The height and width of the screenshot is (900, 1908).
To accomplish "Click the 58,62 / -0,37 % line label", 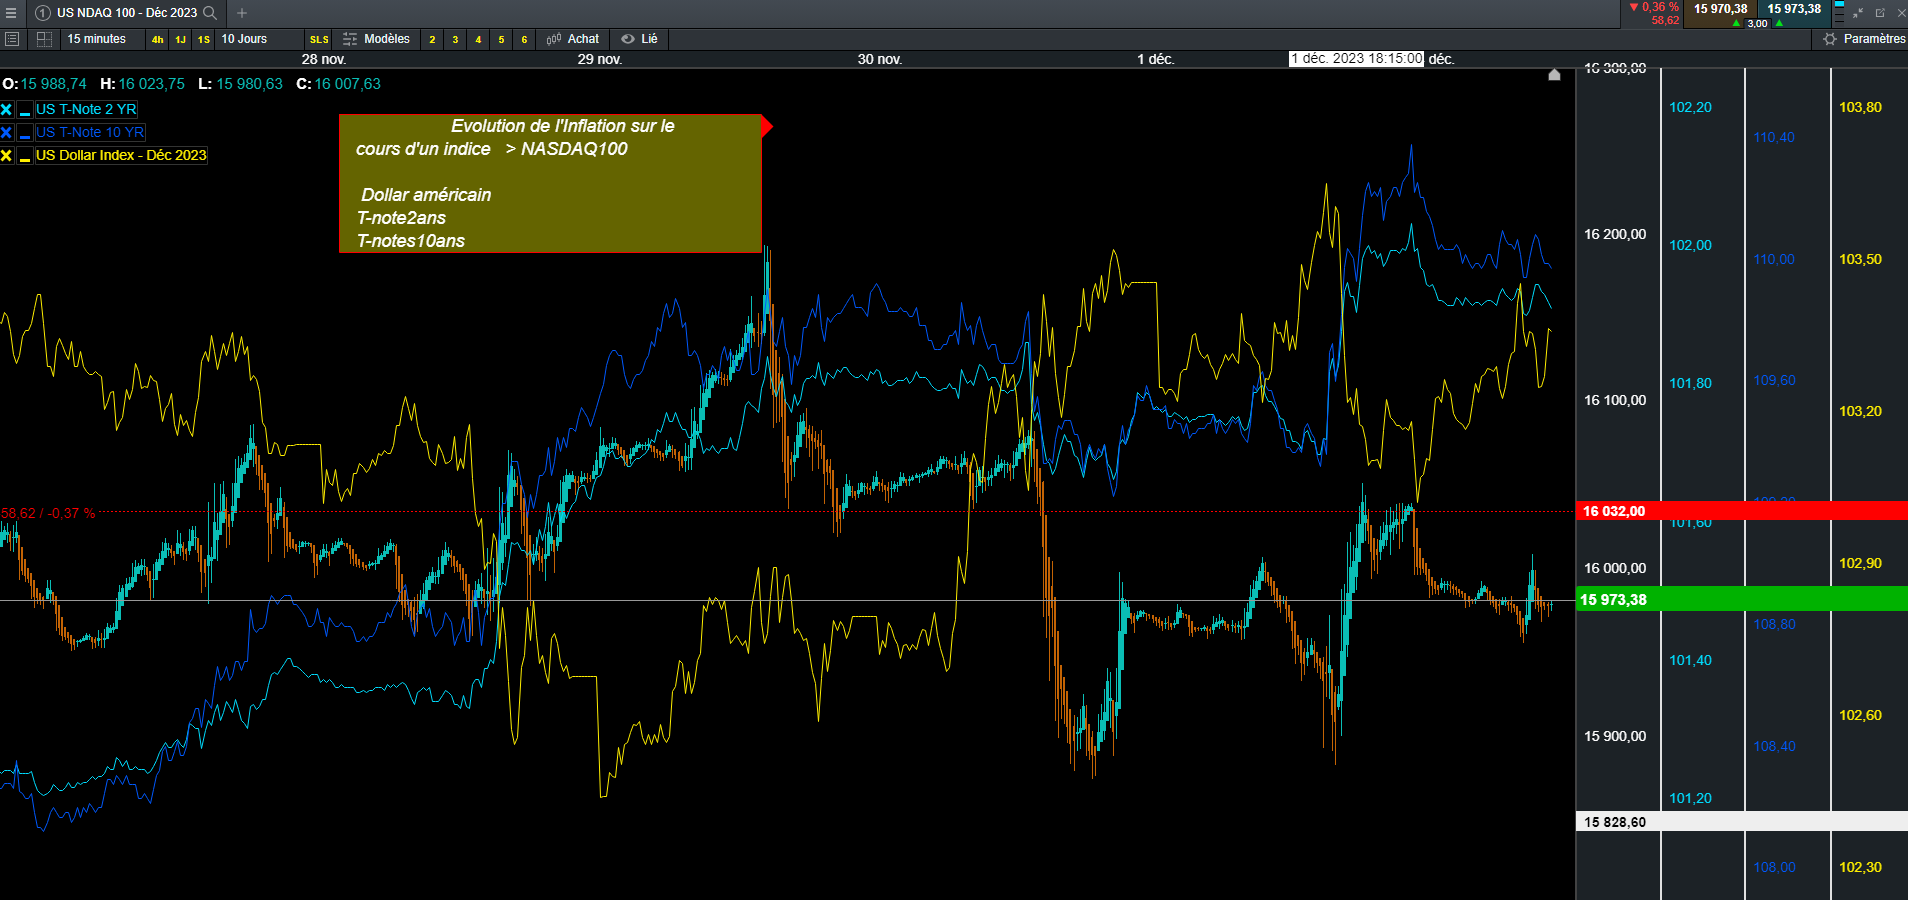I will 48,513.
